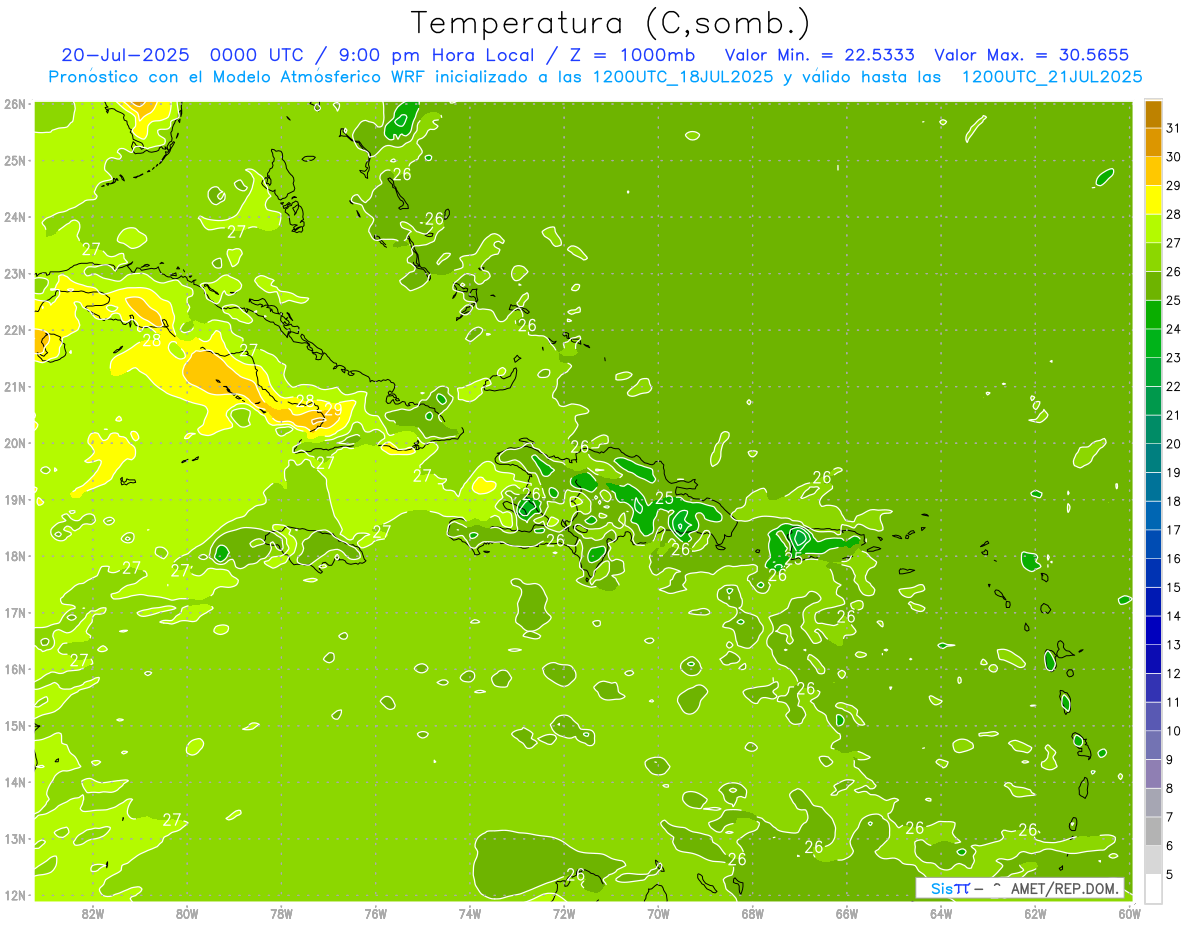Click the 72W longitude axis label
This screenshot has width=1200, height=927.
(x=564, y=913)
